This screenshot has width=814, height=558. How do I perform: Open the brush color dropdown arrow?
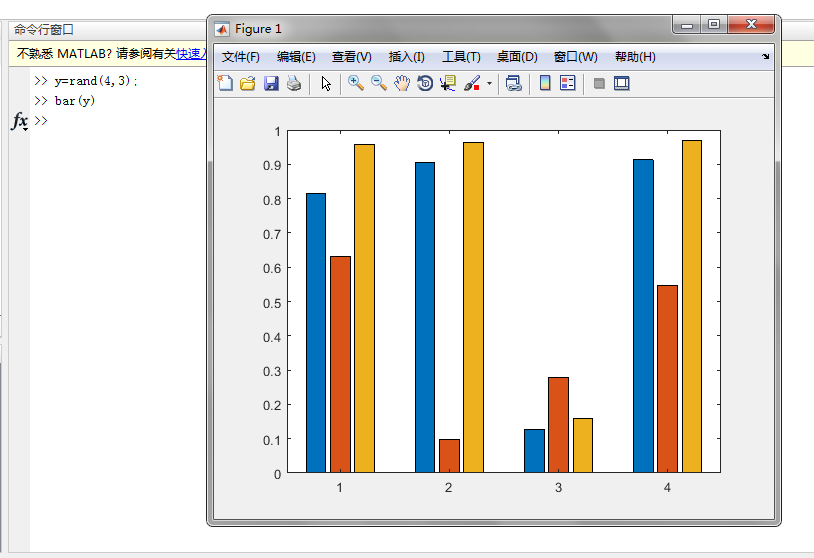(x=489, y=83)
